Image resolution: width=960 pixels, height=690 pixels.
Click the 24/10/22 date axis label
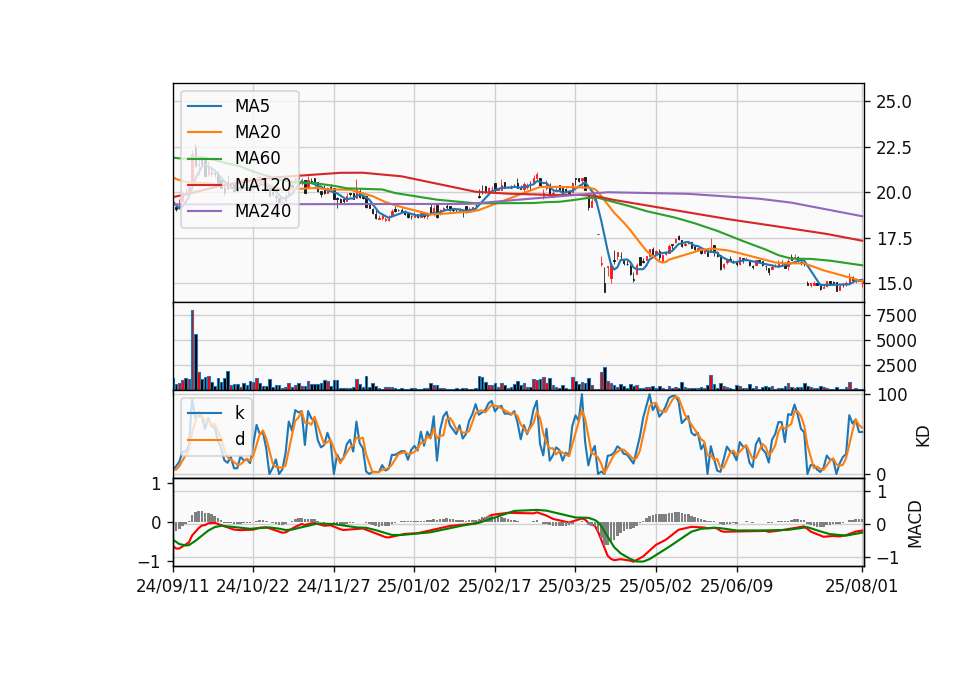point(253,586)
